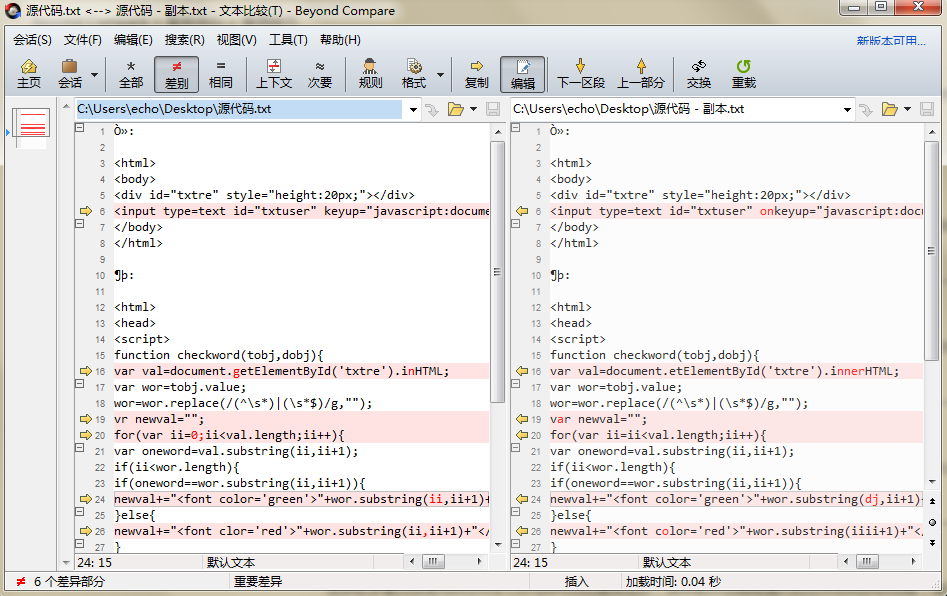The width and height of the screenshot is (947, 596).
Task: Click the 格式 (Format) toolbar icon
Action: coord(417,73)
